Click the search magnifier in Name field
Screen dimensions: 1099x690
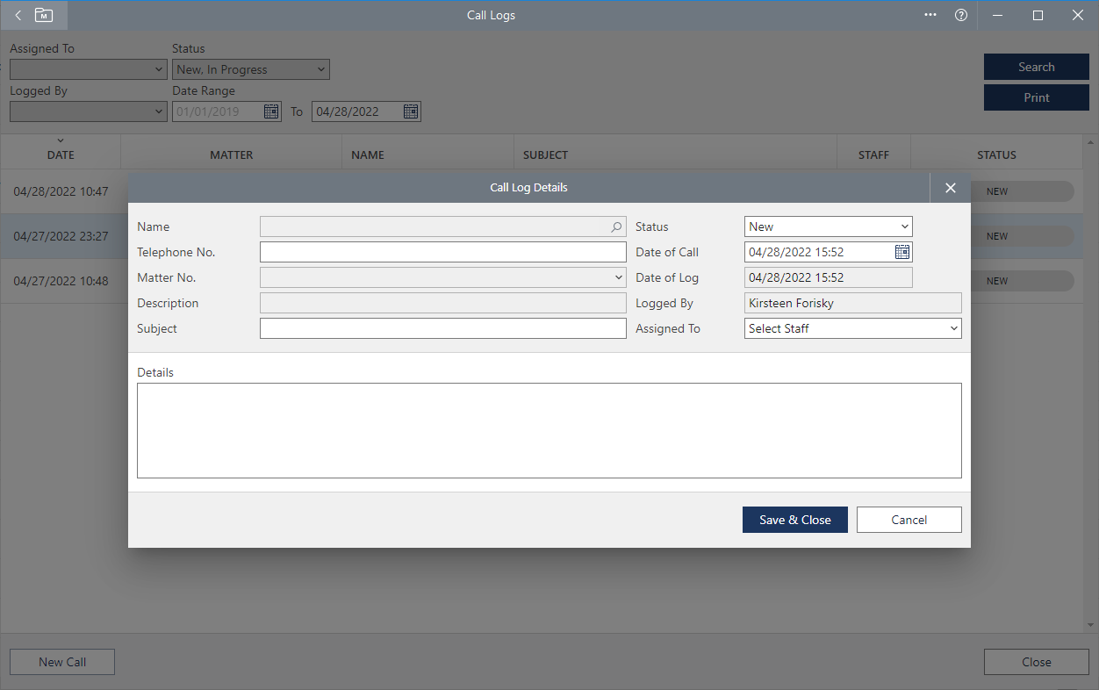click(x=616, y=227)
